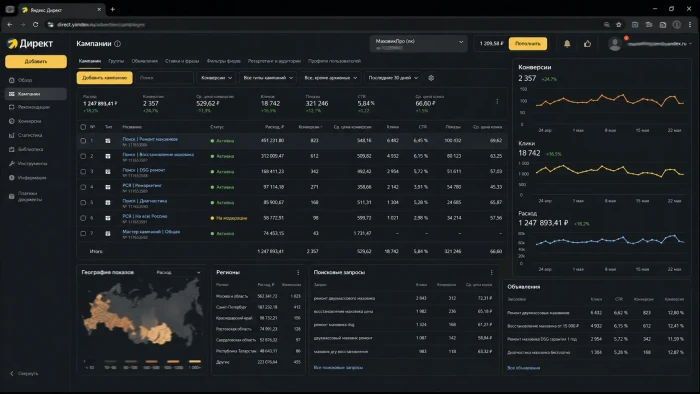Click yellow Добавить button in sidebar

36,62
